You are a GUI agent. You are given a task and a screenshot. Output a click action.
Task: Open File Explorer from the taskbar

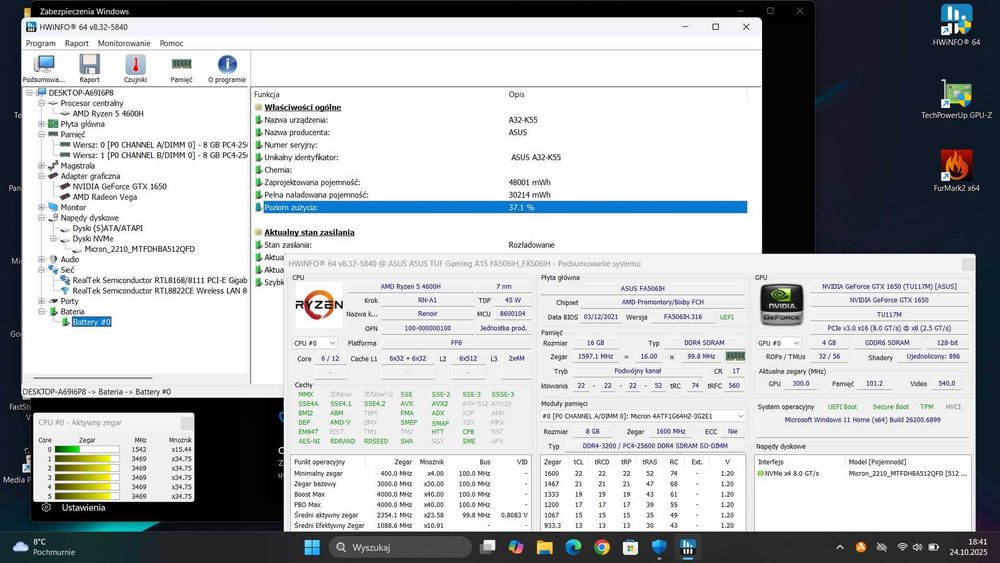[x=545, y=547]
